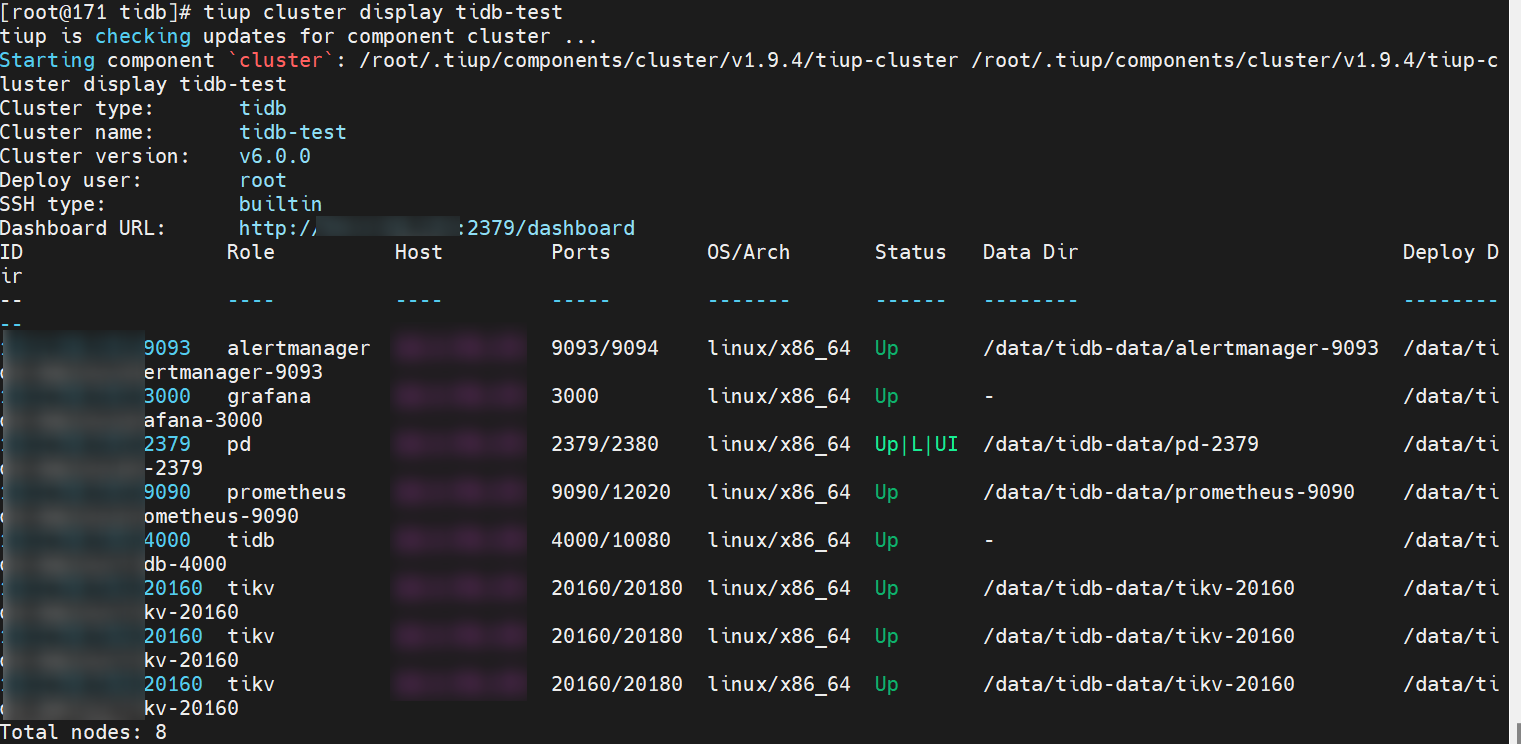
Task: Click the 'Role' column header
Action: (251, 252)
